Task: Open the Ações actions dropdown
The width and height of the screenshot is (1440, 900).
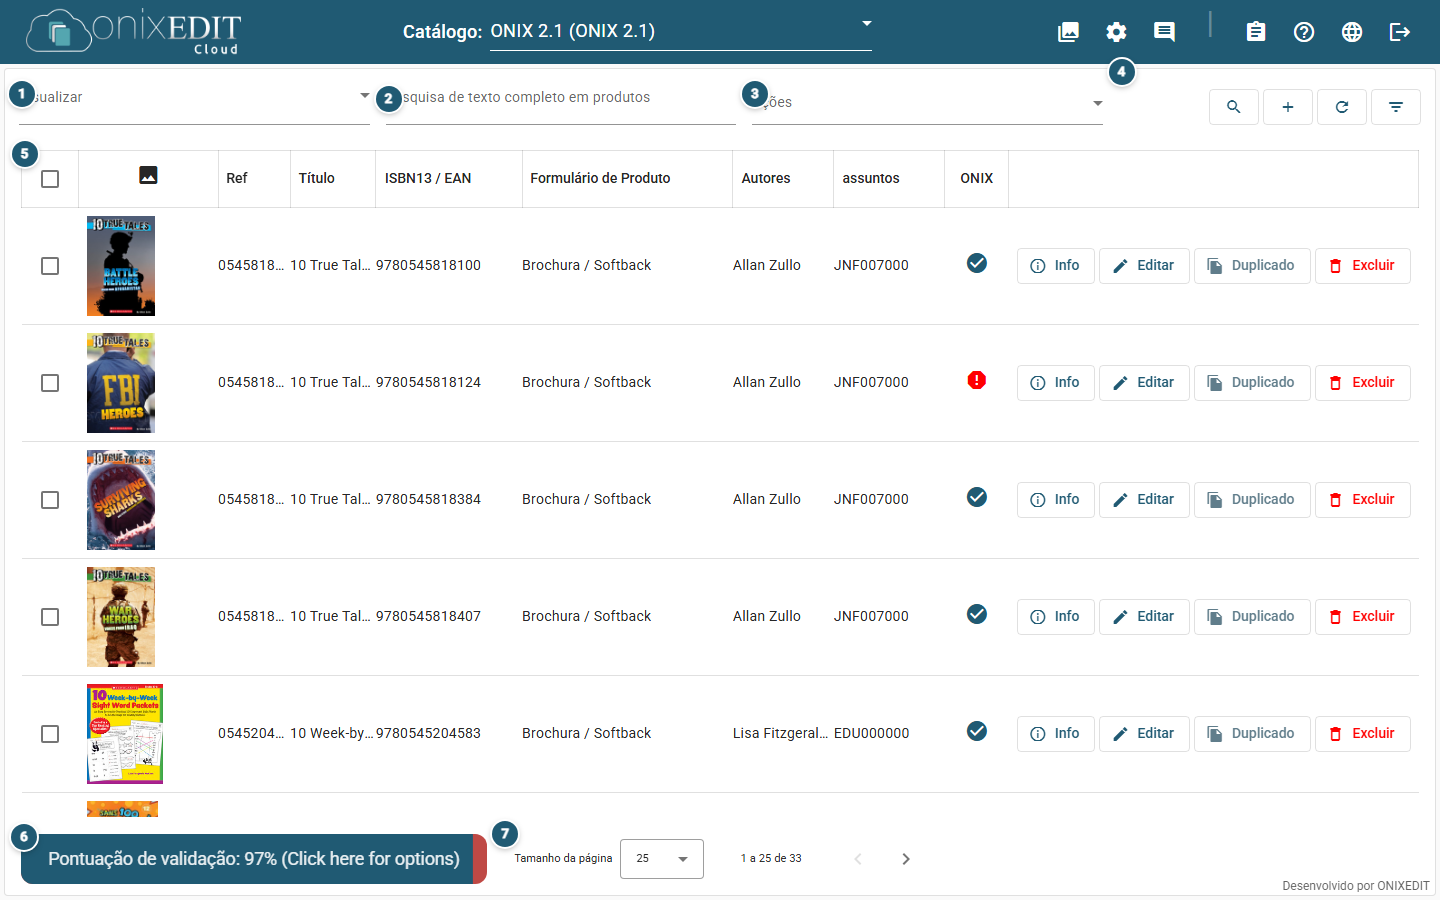Action: click(927, 103)
